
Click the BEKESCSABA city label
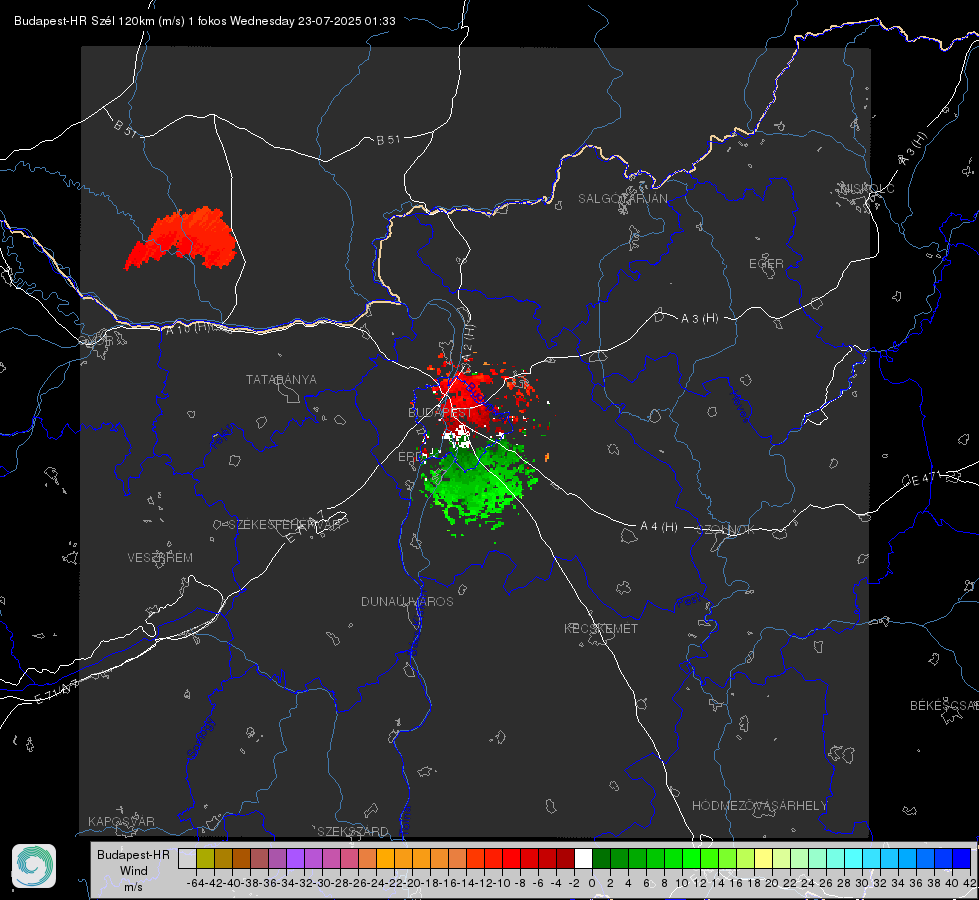[x=944, y=705]
